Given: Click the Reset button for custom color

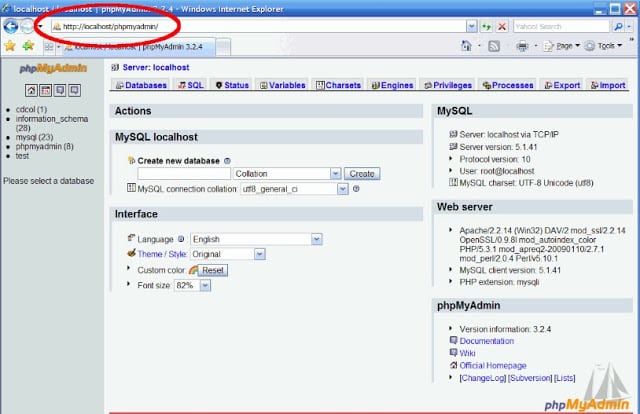Looking at the screenshot, I should 212,270.
